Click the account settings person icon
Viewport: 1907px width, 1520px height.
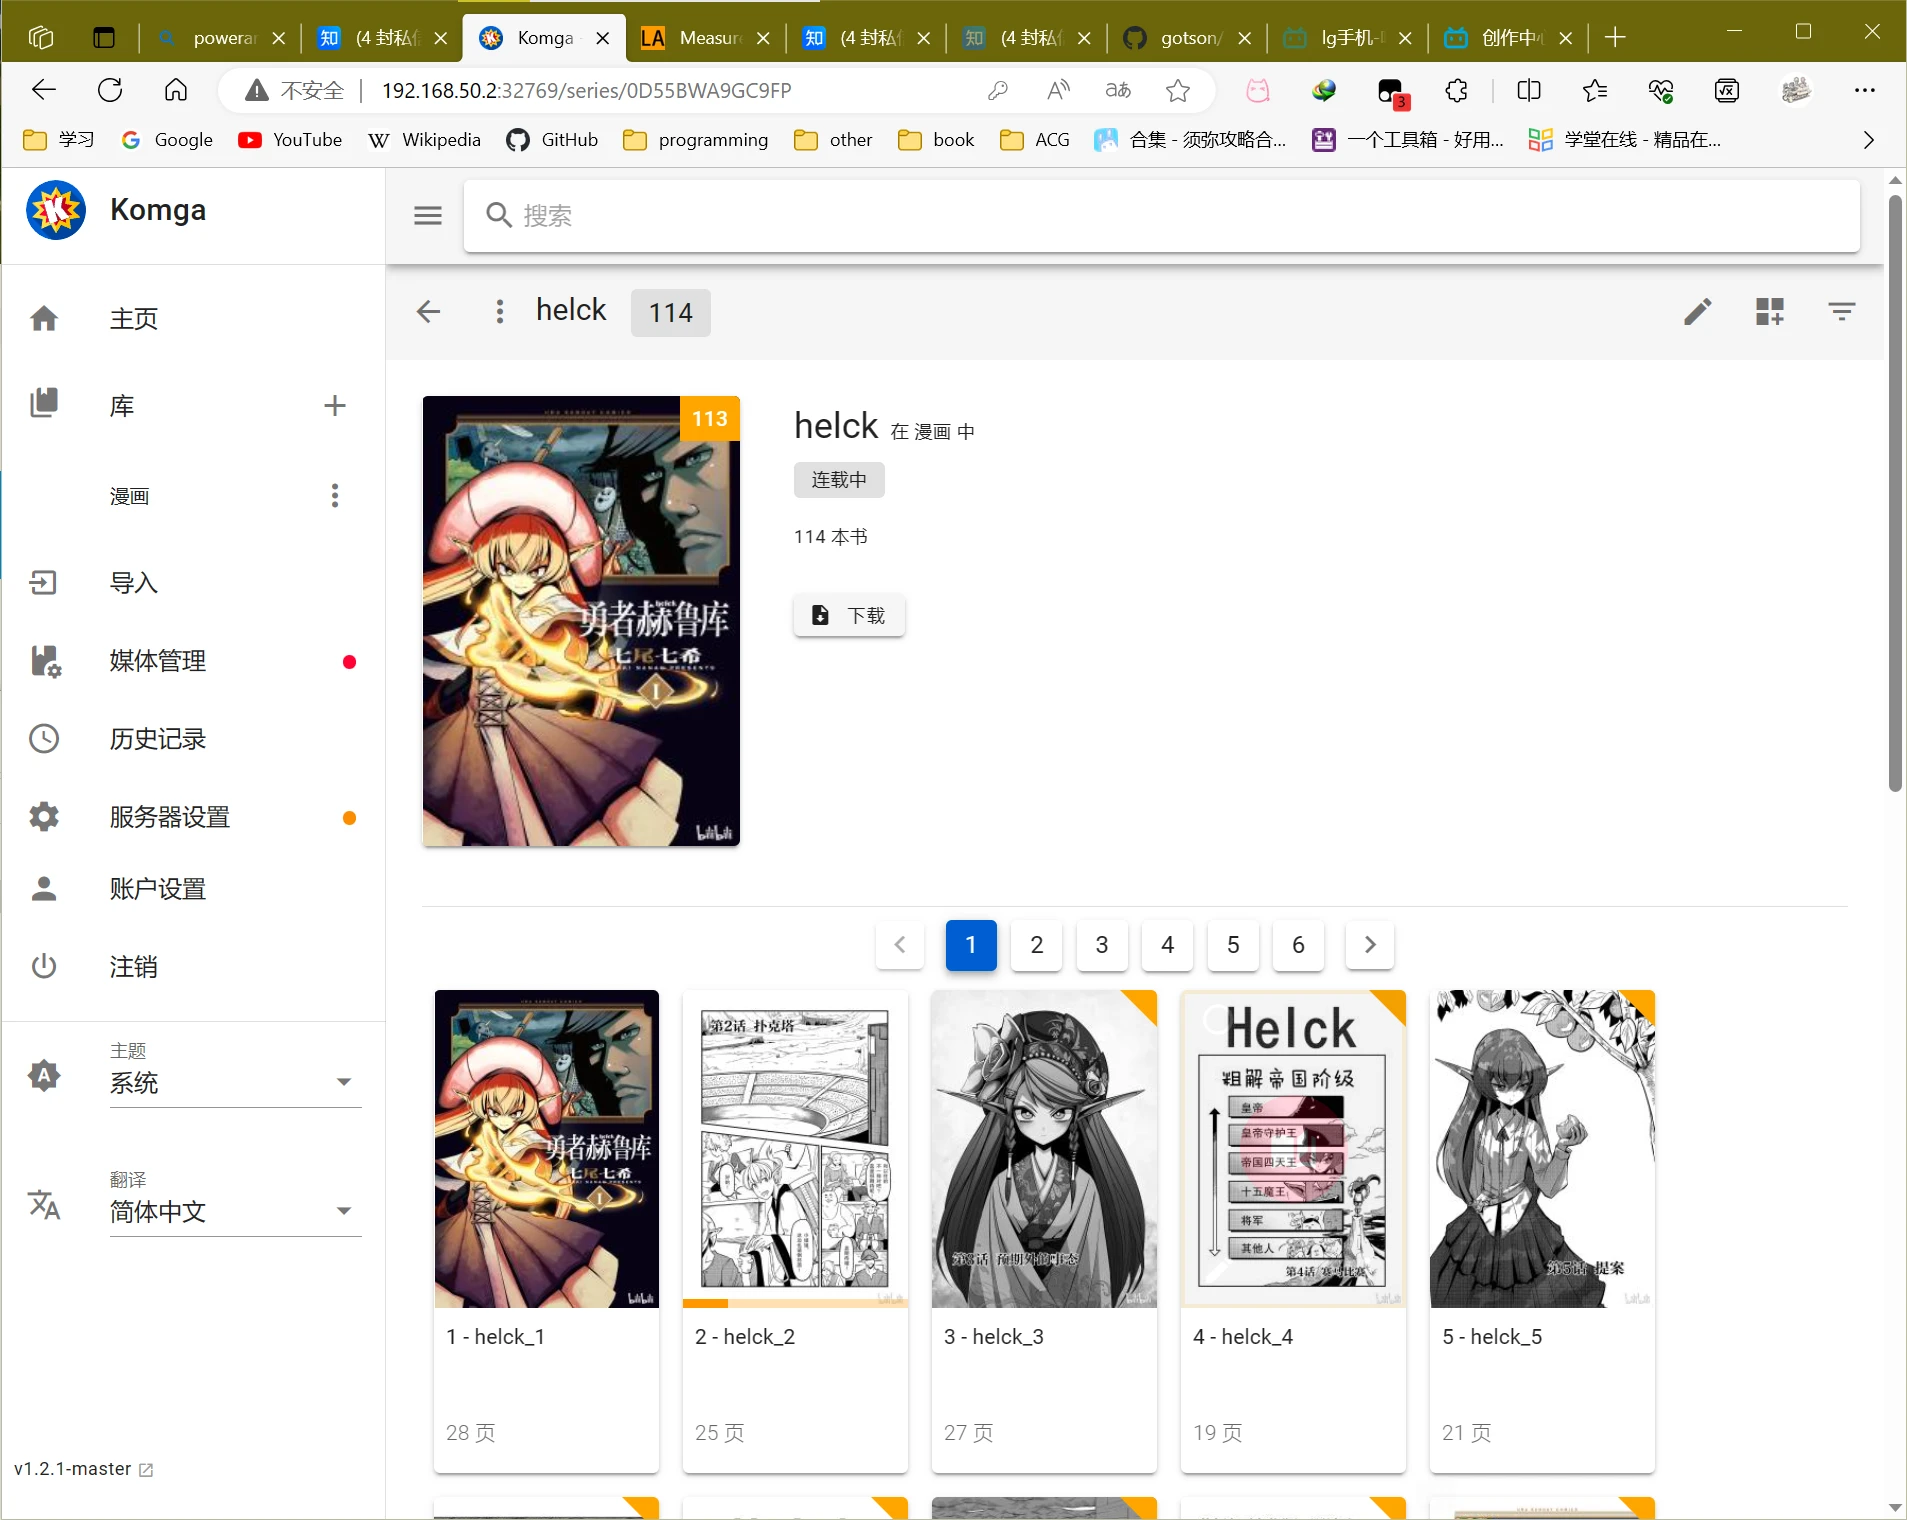tap(44, 889)
